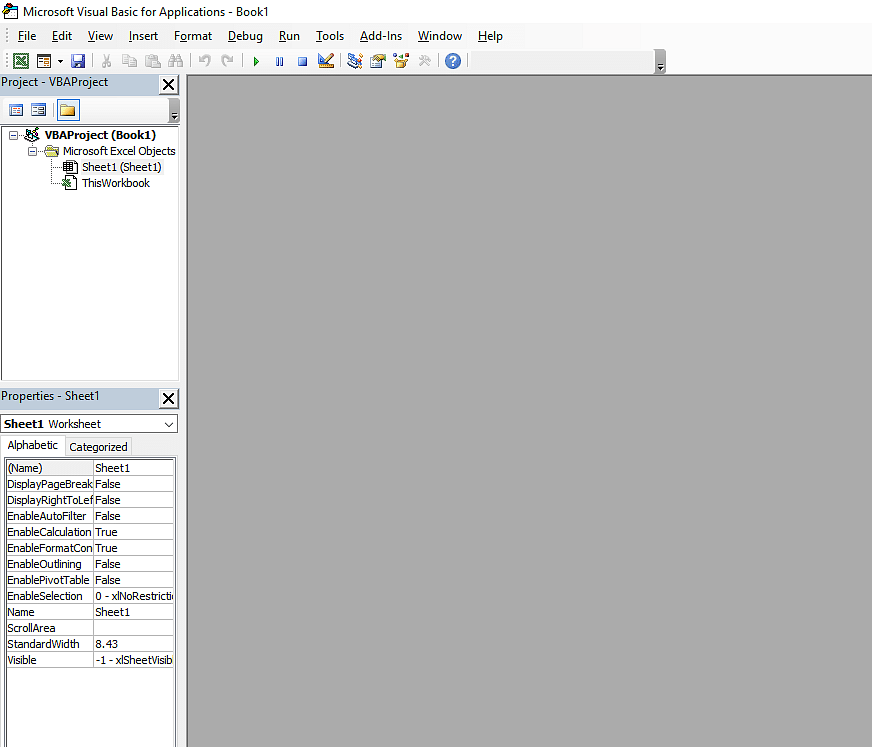Toggle Design Mode icon
This screenshot has width=872, height=747.
(326, 61)
